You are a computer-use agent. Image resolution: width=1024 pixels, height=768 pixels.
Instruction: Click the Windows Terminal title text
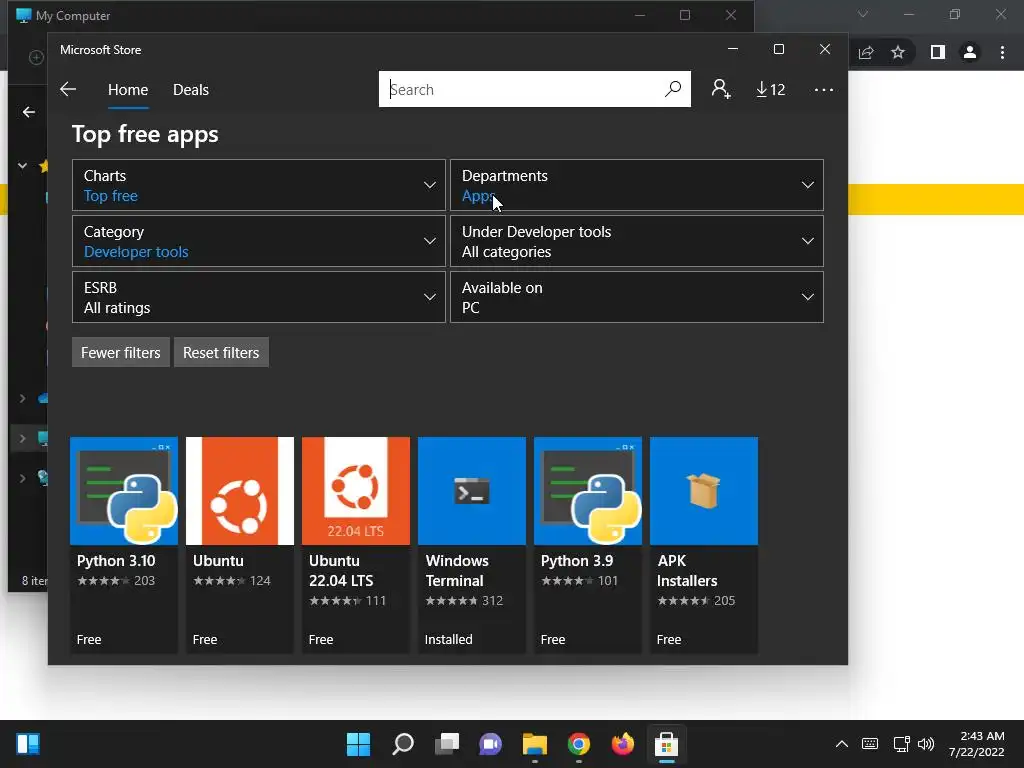[456, 571]
